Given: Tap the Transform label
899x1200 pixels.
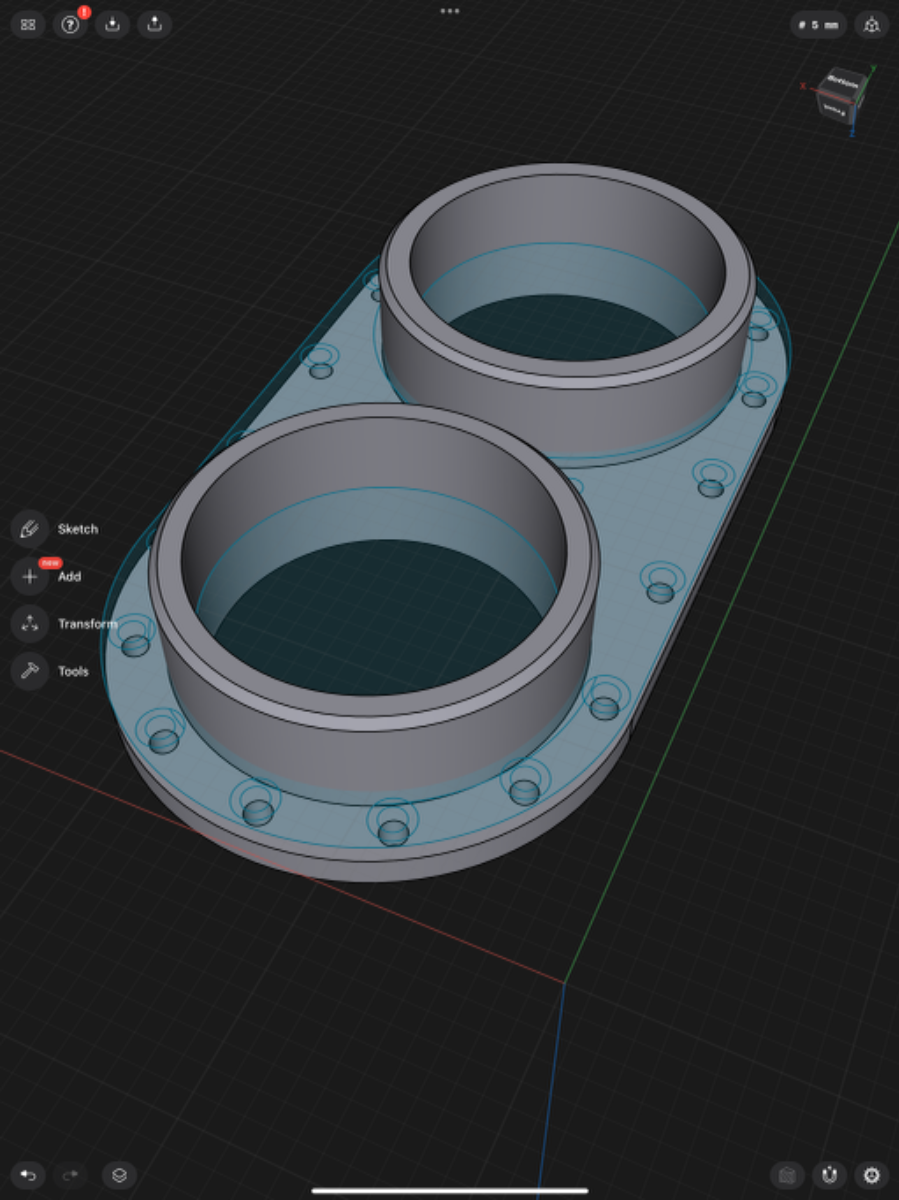Looking at the screenshot, I should coord(87,624).
